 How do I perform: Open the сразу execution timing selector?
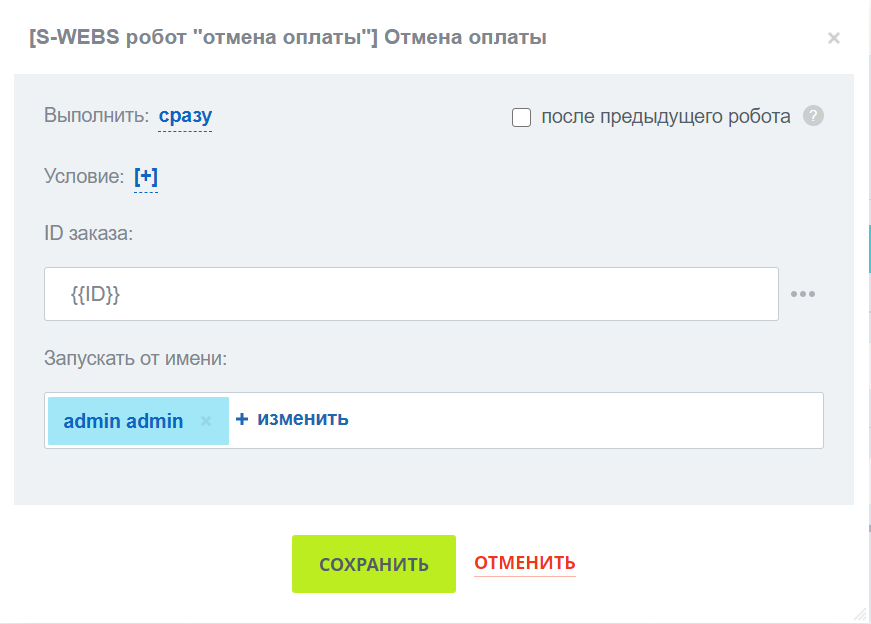[x=185, y=115]
